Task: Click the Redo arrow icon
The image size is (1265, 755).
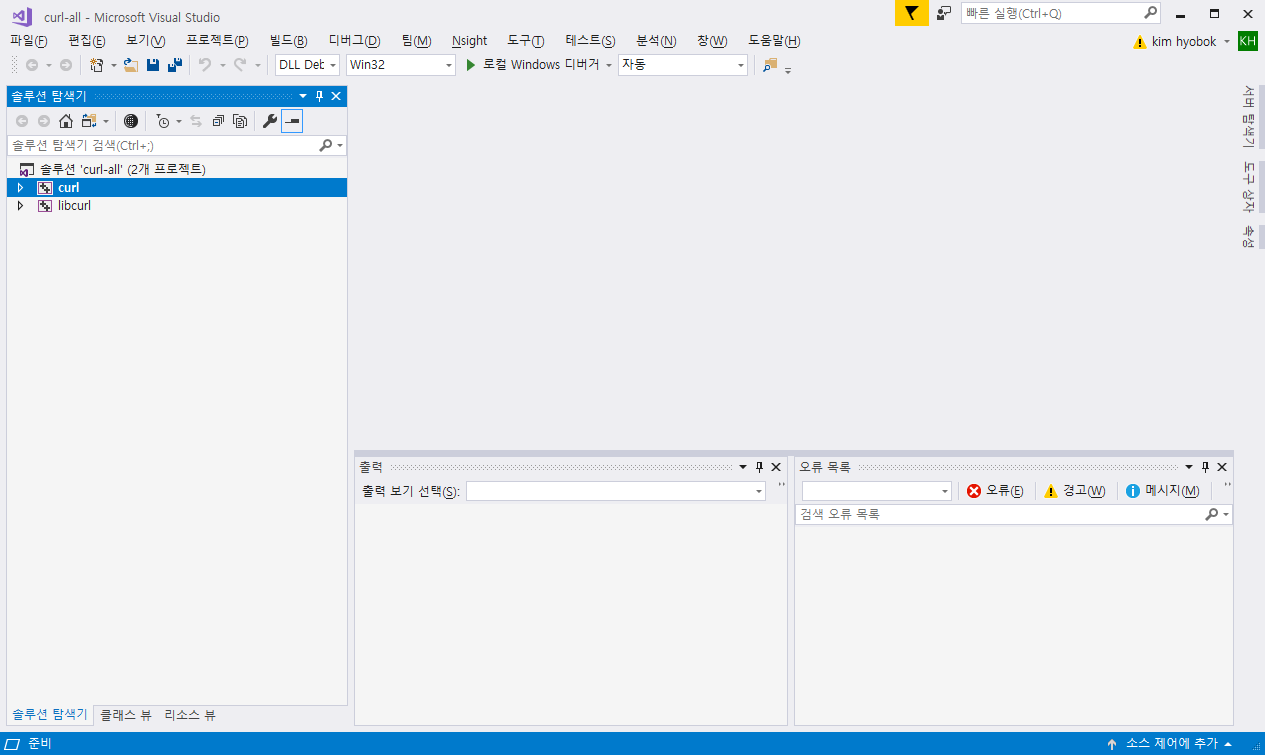Action: [240, 65]
